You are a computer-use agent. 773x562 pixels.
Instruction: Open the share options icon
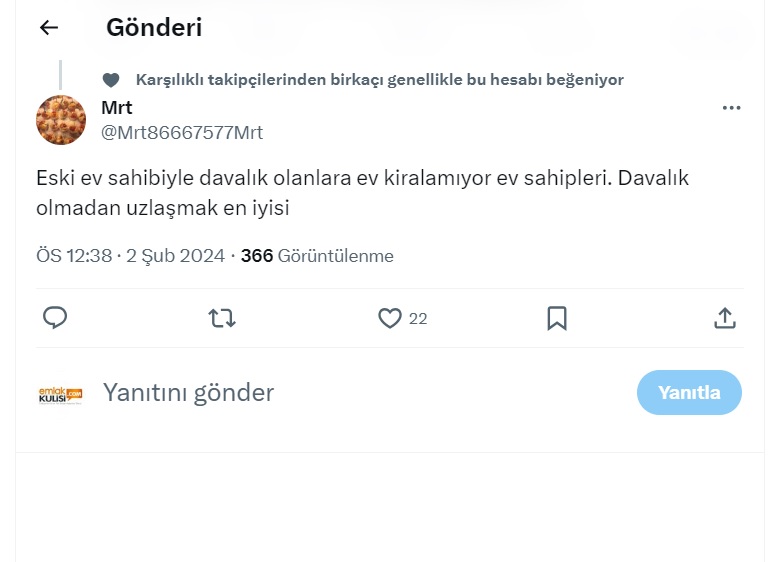click(725, 318)
